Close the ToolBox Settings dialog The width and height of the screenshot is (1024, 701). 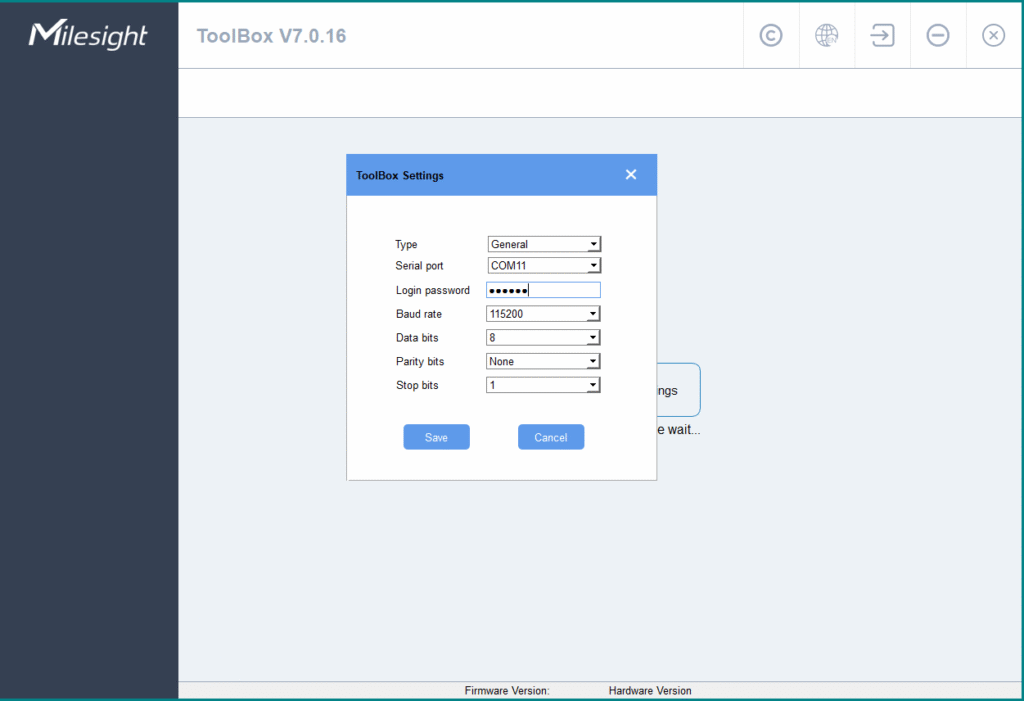(x=631, y=175)
